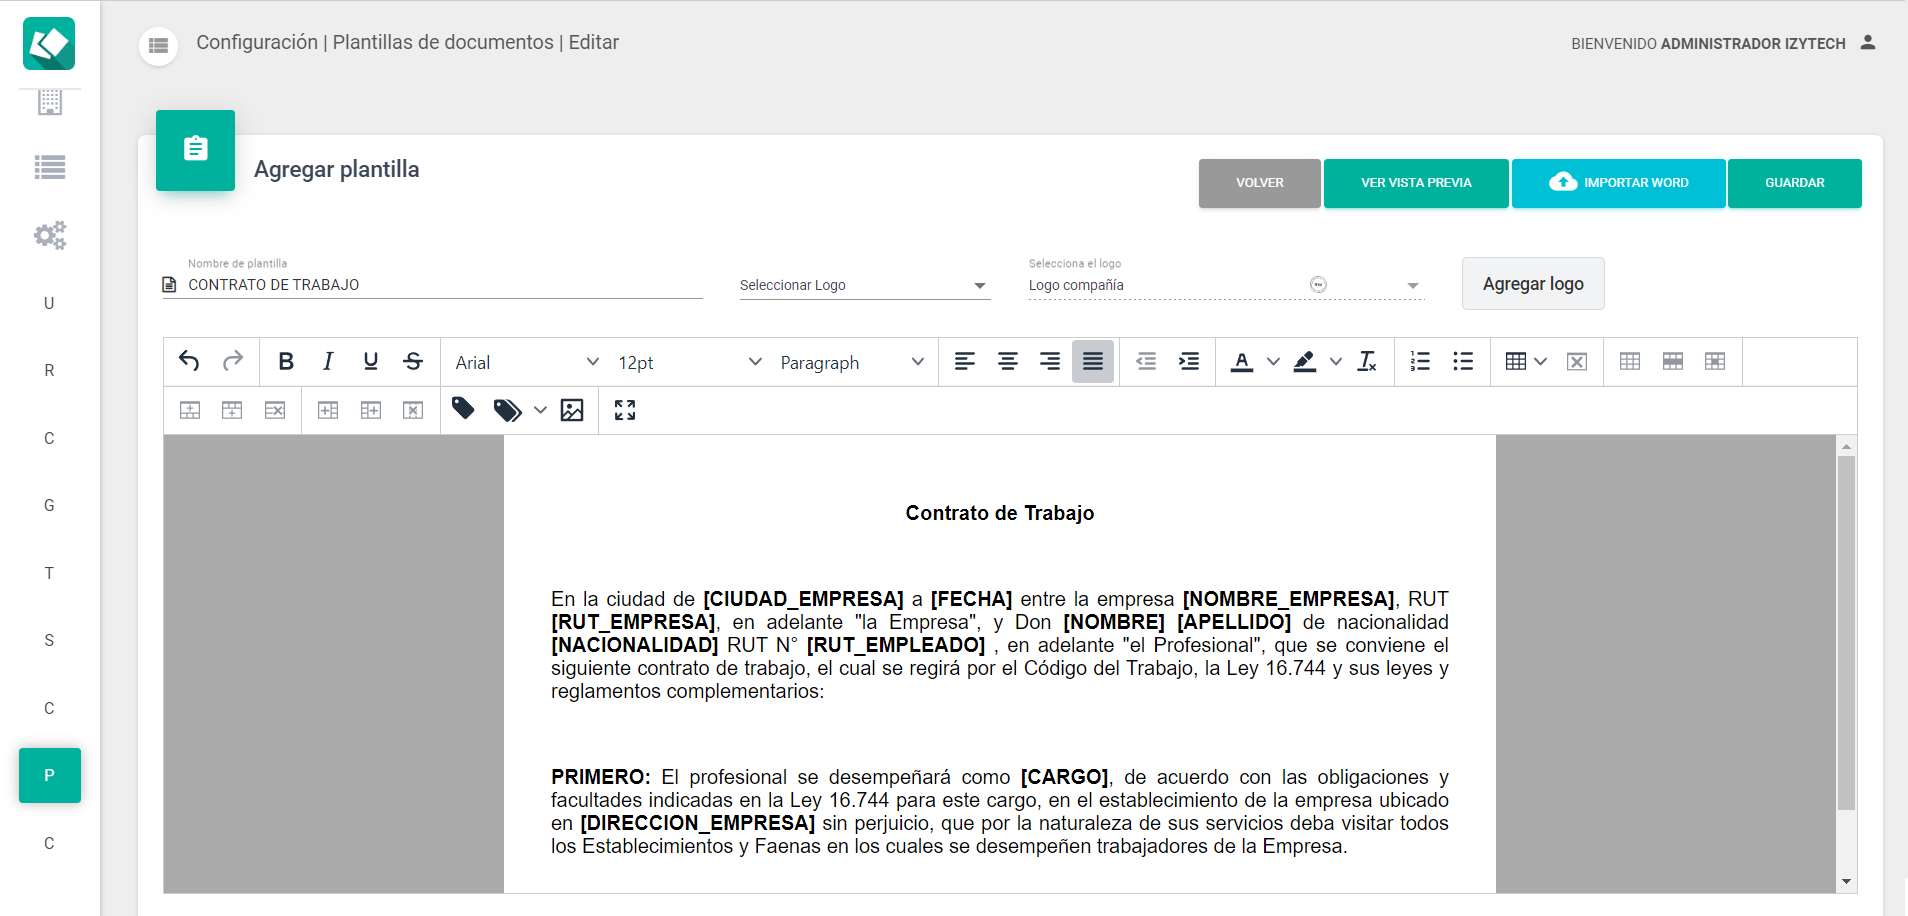Toggle italic formatting
This screenshot has width=1908, height=916.
click(x=328, y=361)
